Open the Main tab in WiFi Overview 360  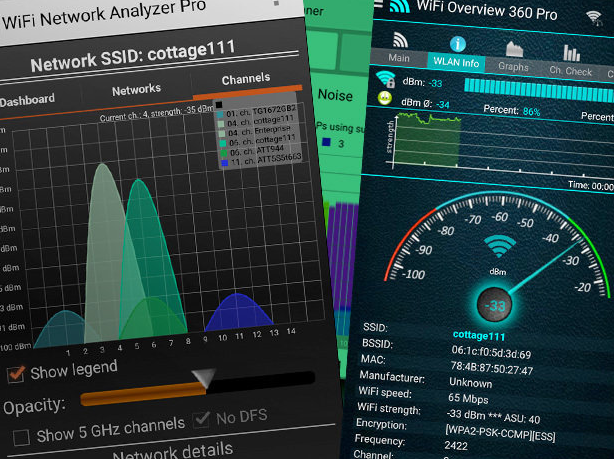pos(399,58)
